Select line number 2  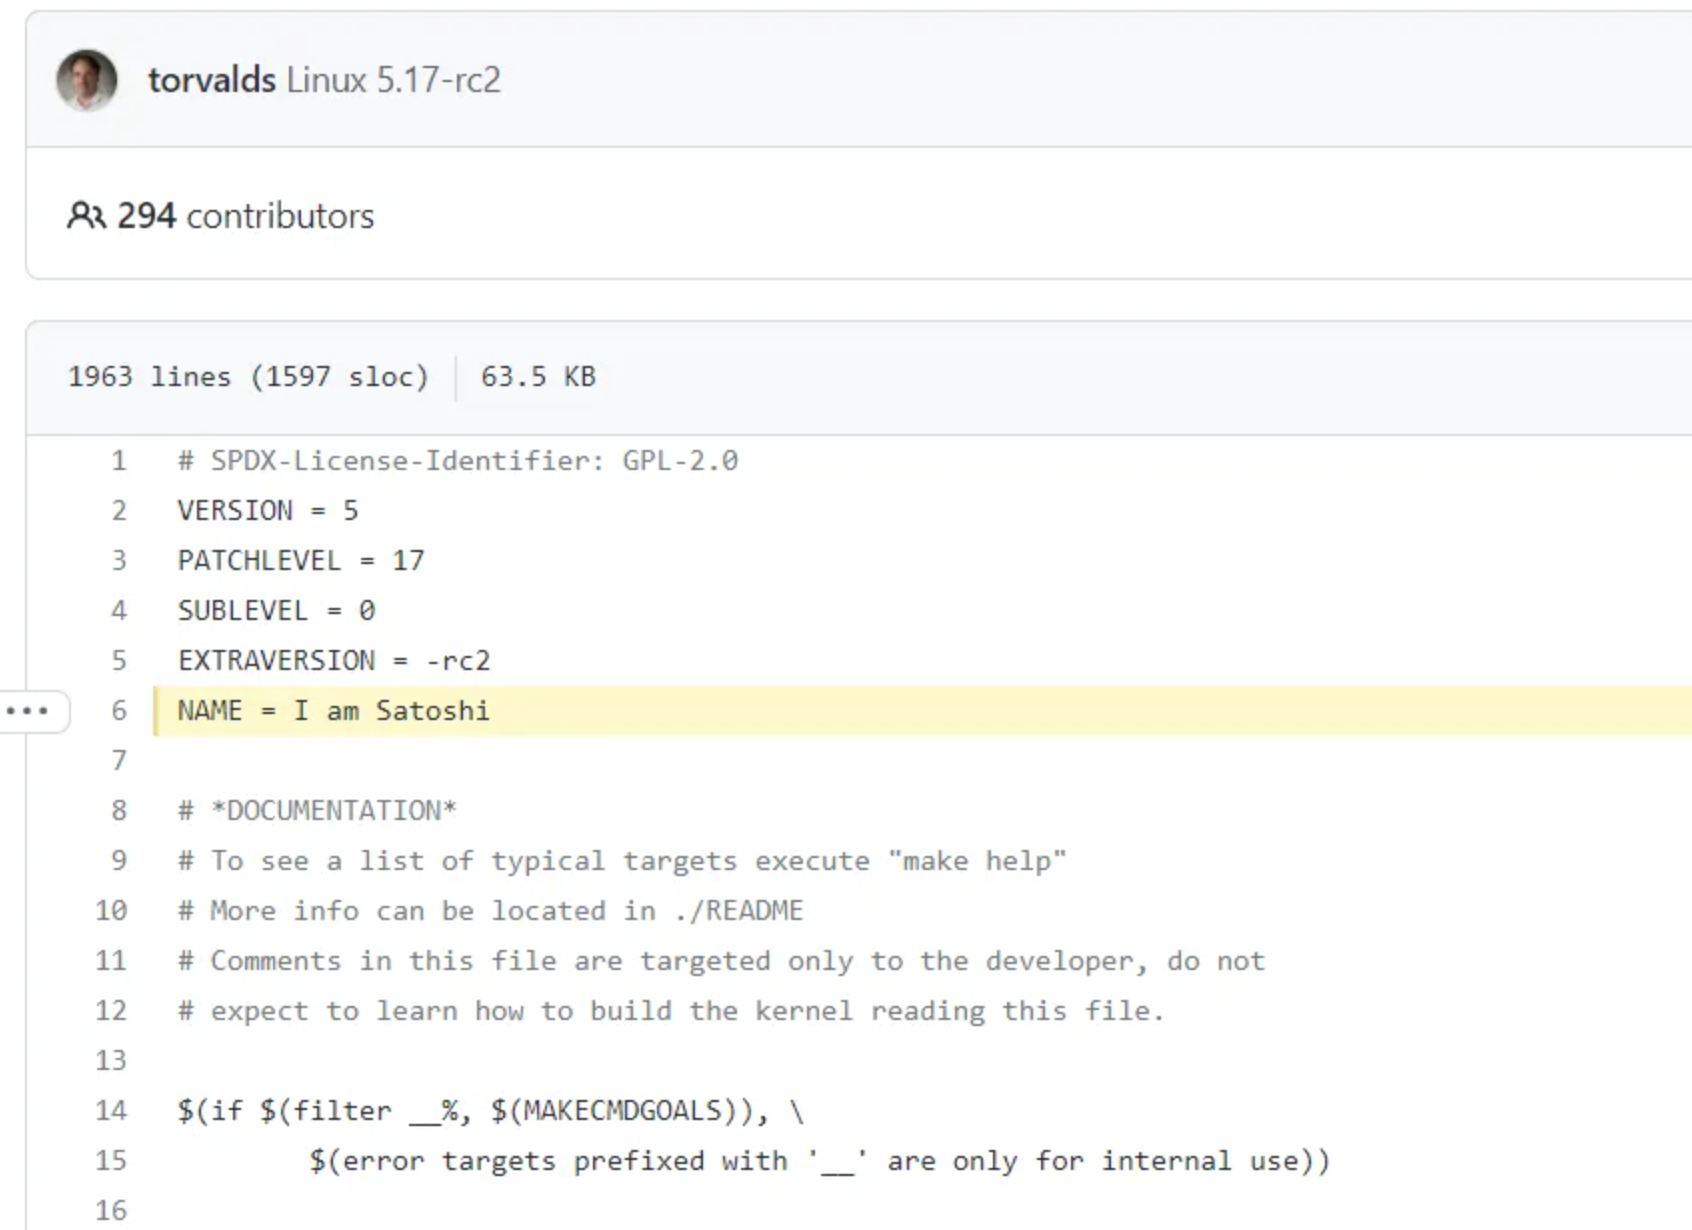pos(119,511)
